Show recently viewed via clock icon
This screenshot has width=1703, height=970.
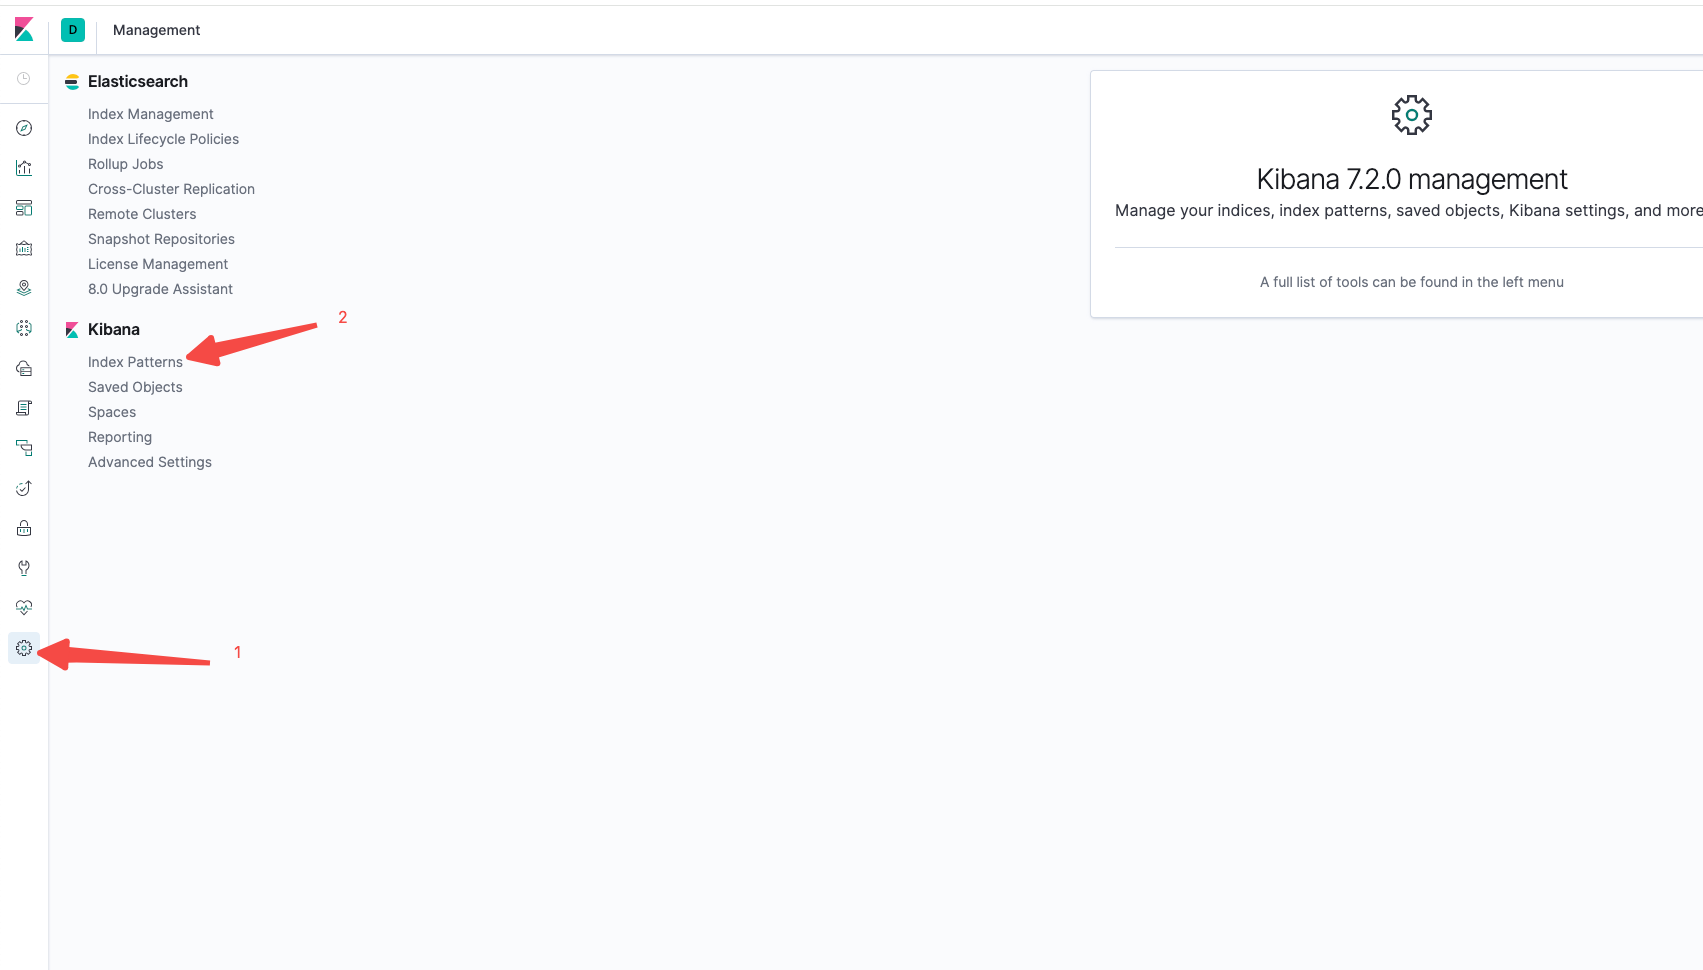pos(24,78)
